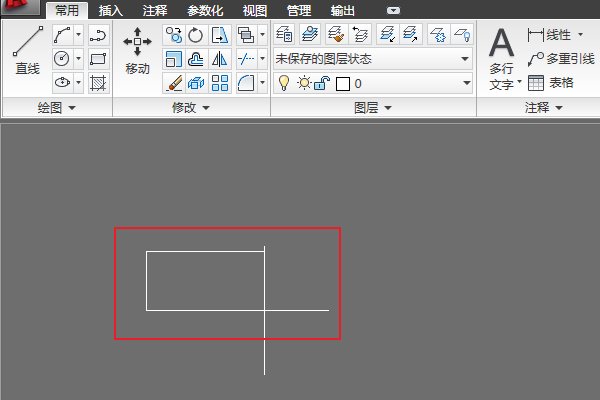The height and width of the screenshot is (400, 600).
Task: Open the 未保存的图层状态 layer state dropdown
Action: [x=372, y=59]
